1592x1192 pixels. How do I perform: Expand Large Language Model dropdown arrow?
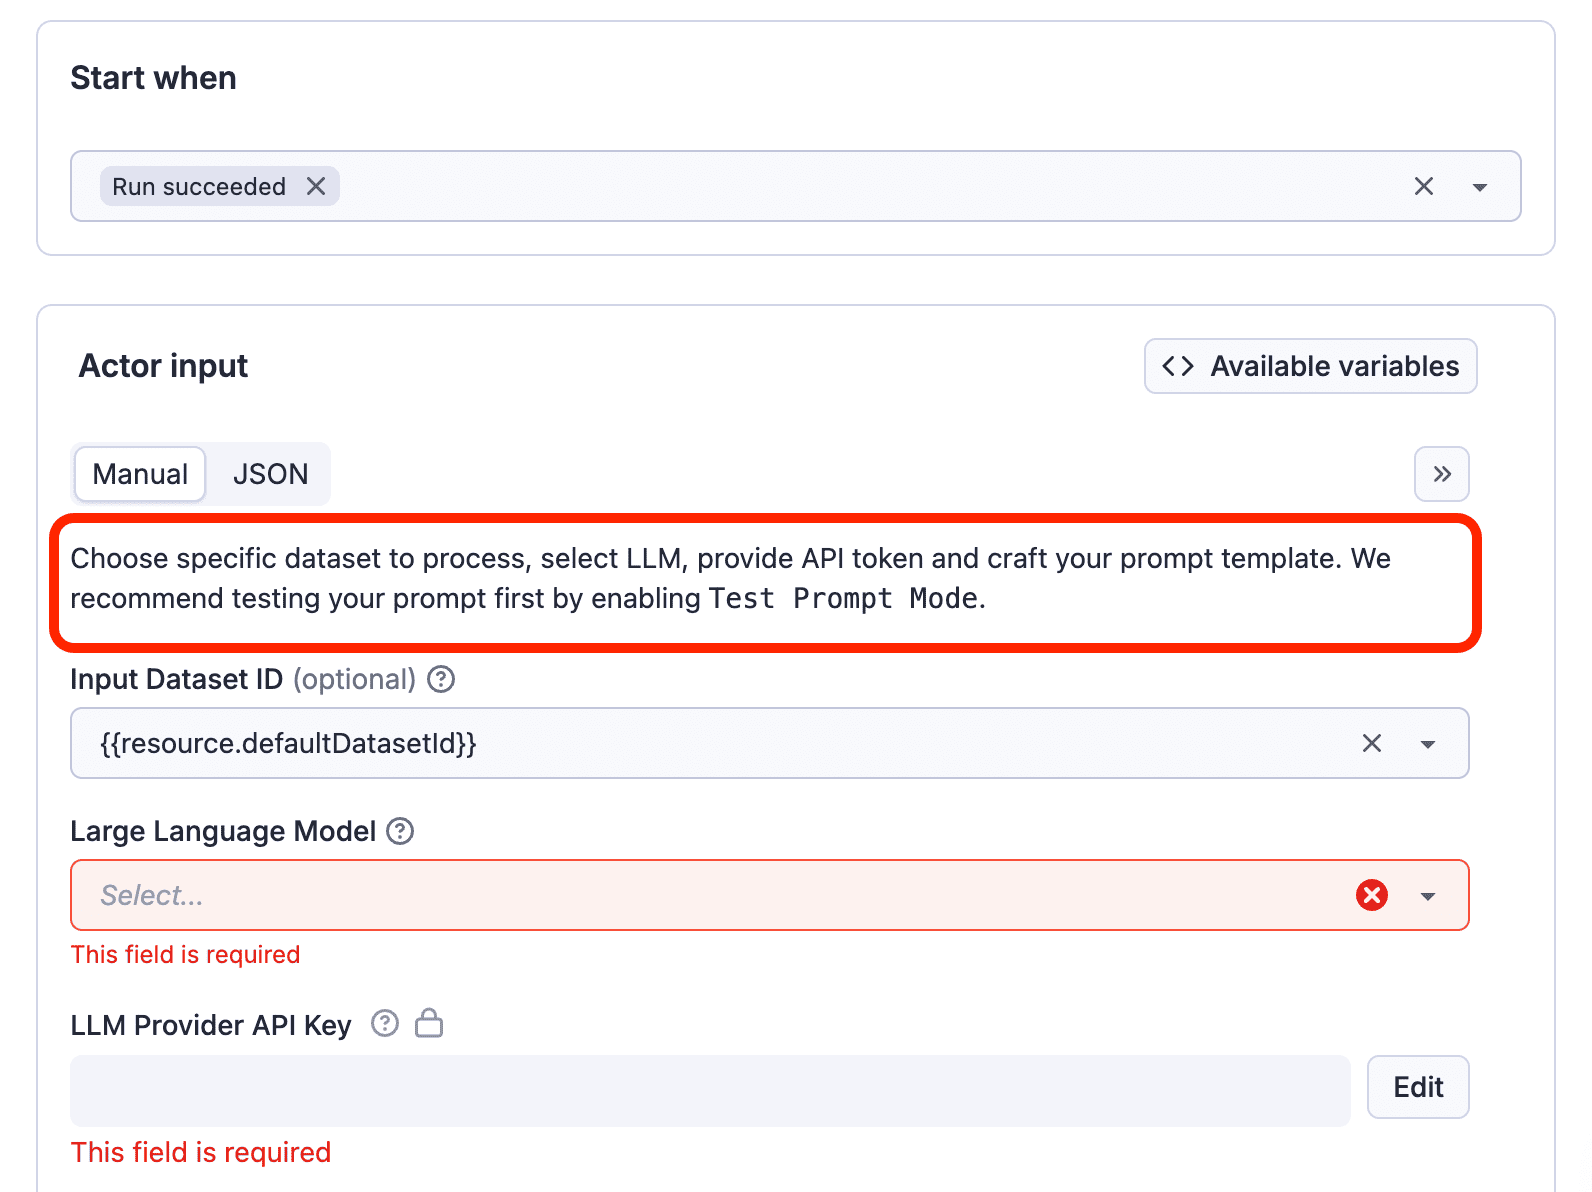click(1428, 896)
